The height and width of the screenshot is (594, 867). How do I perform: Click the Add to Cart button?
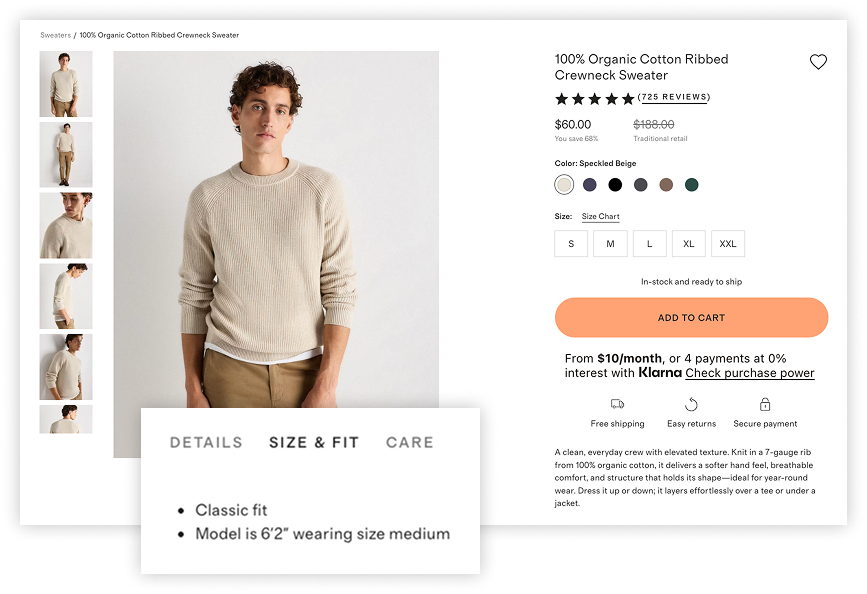point(690,317)
